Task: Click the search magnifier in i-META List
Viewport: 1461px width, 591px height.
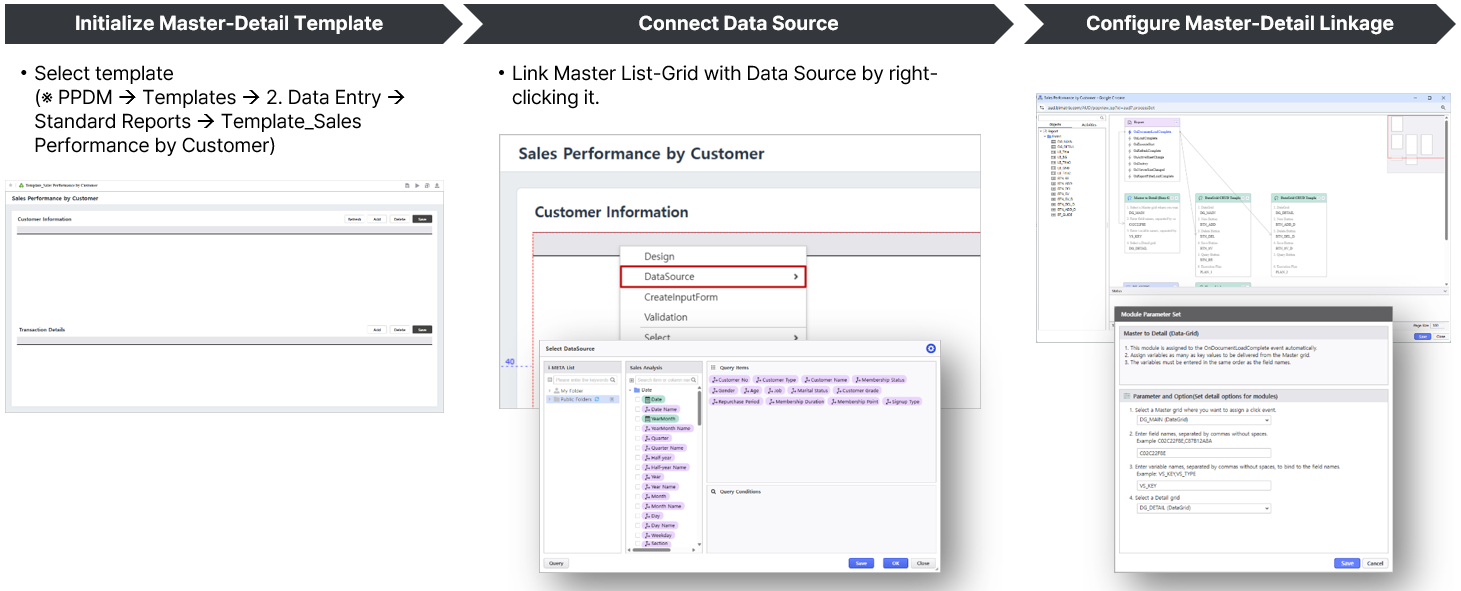Action: tap(612, 380)
